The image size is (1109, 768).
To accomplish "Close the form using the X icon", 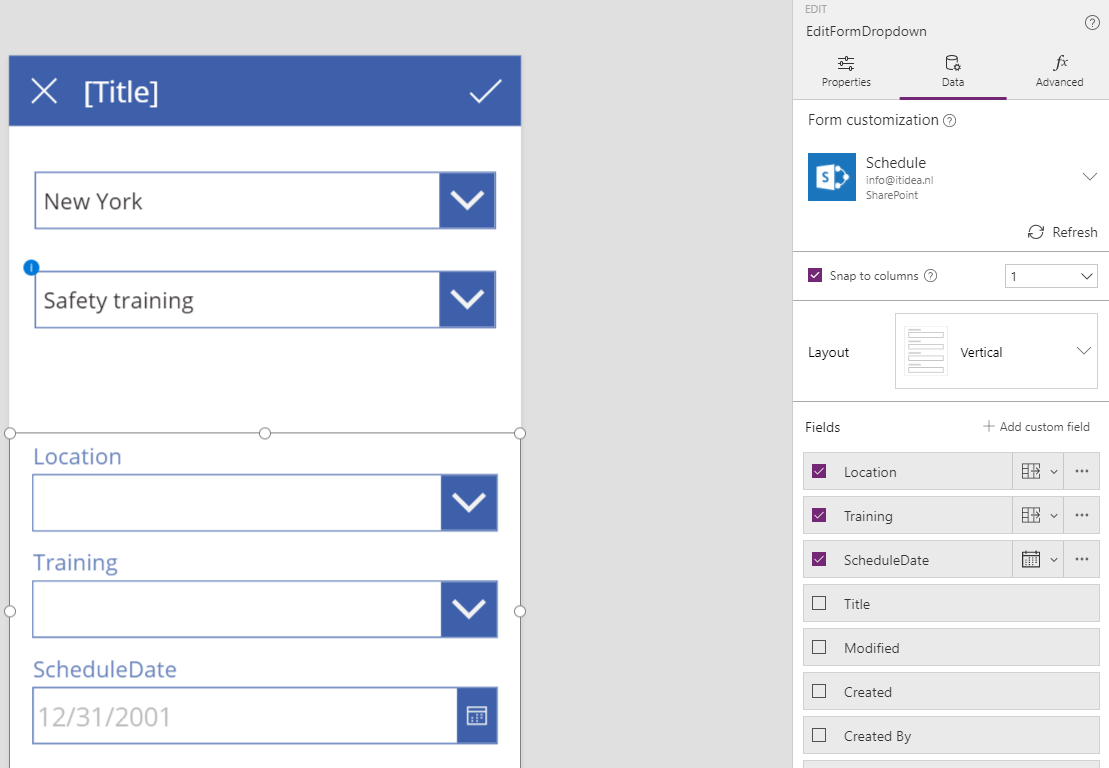I will (x=44, y=91).
